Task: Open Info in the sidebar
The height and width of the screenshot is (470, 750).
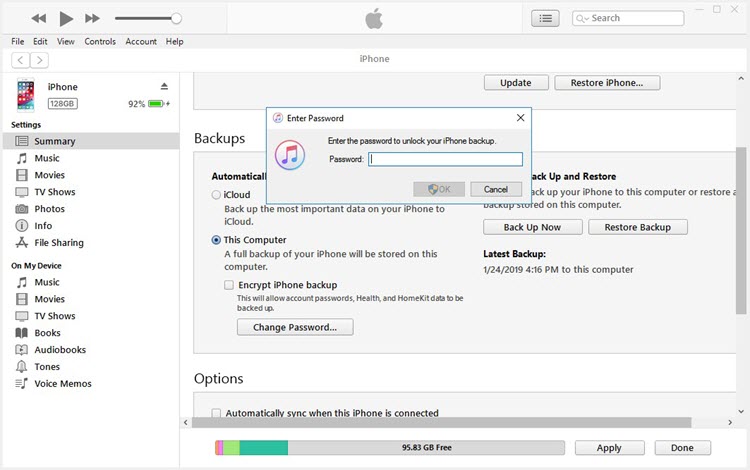Action: pos(91,226)
